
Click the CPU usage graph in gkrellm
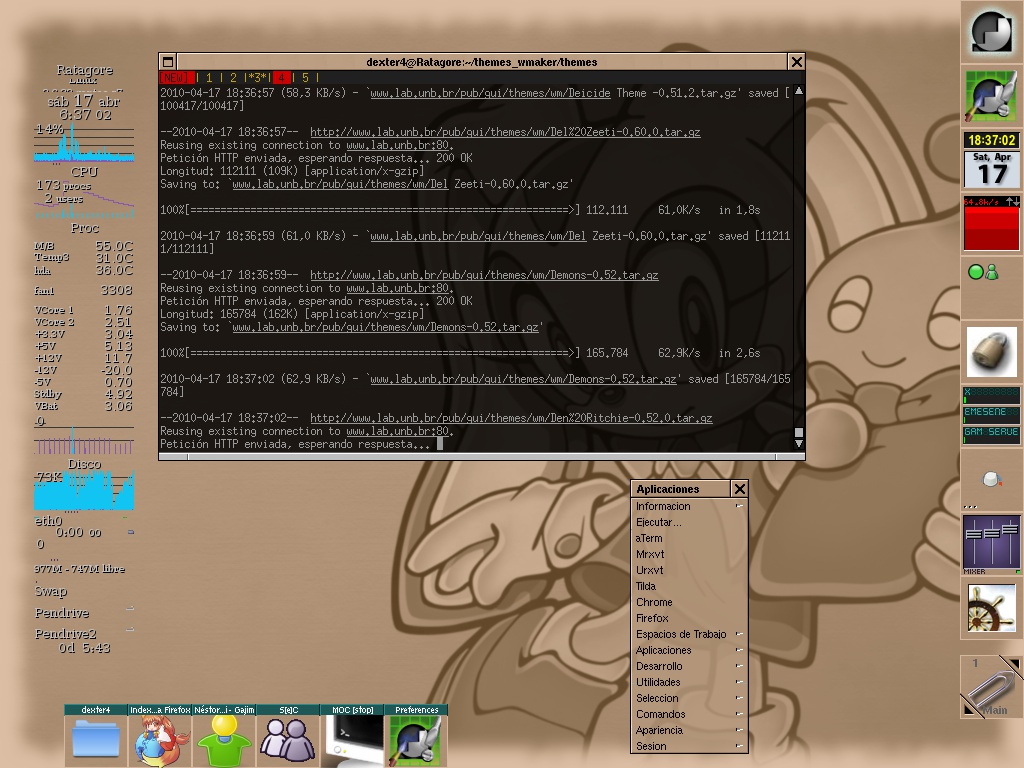(84, 144)
